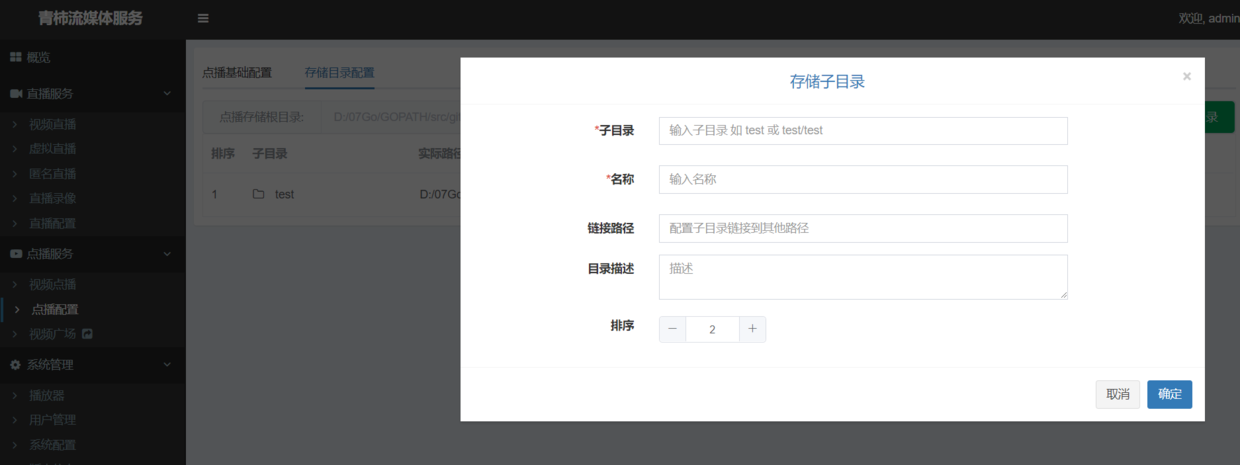
Task: Collapse the 点播服务 section chevron
Action: (167, 254)
